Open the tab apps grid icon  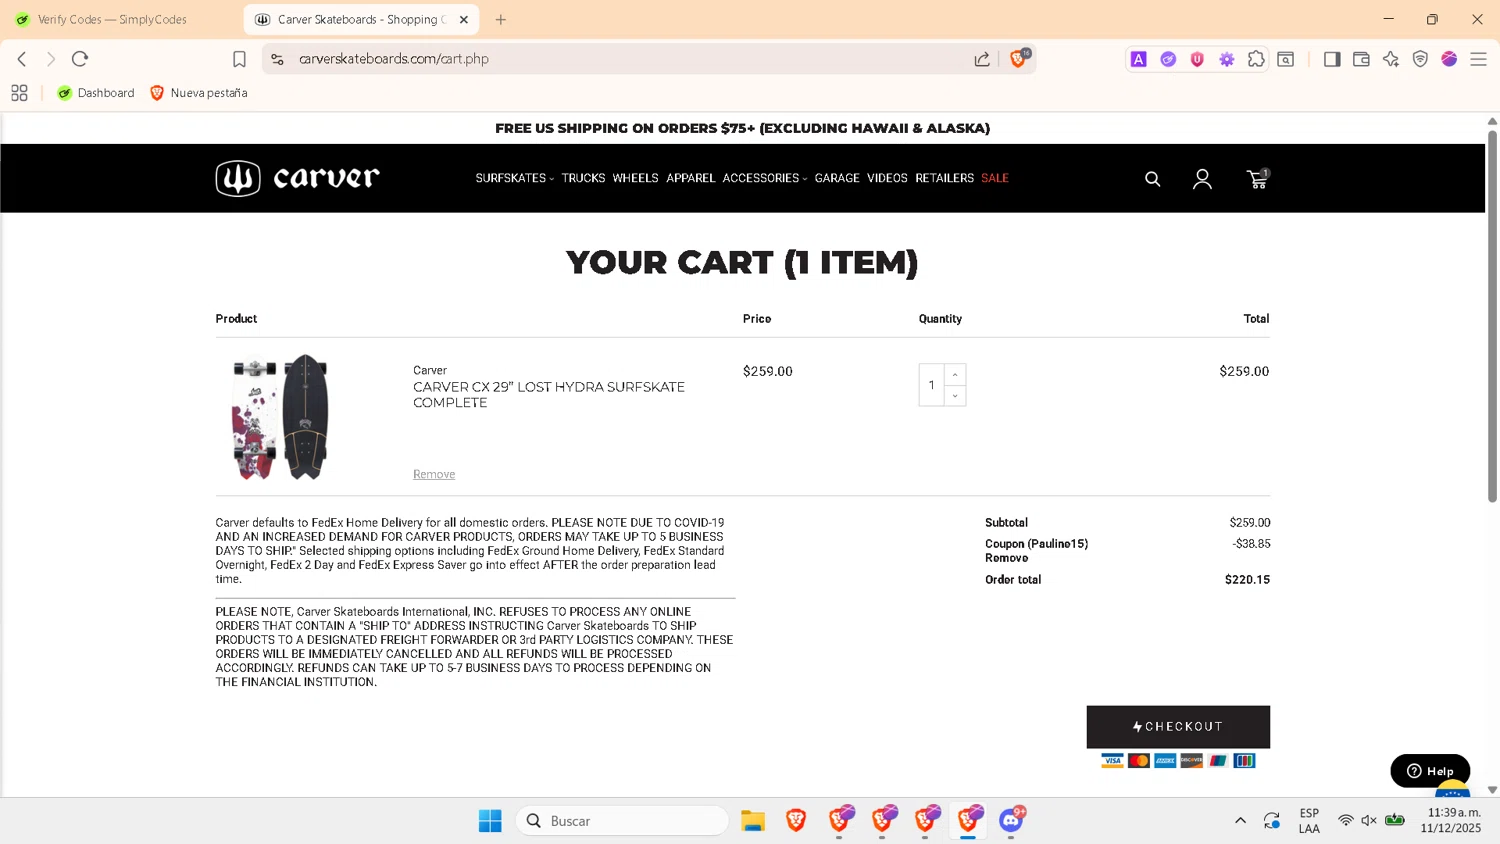click(19, 93)
